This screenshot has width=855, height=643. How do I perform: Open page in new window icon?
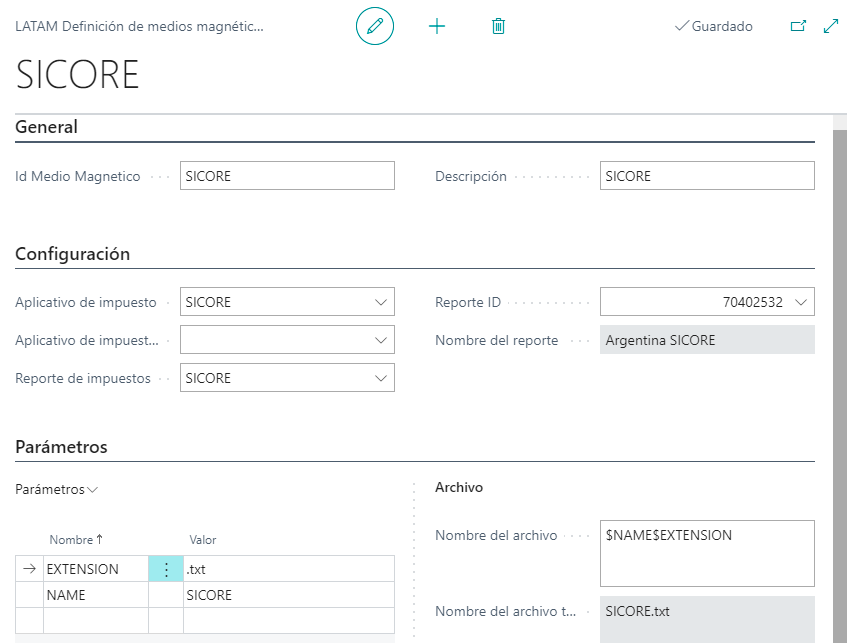pos(798,26)
